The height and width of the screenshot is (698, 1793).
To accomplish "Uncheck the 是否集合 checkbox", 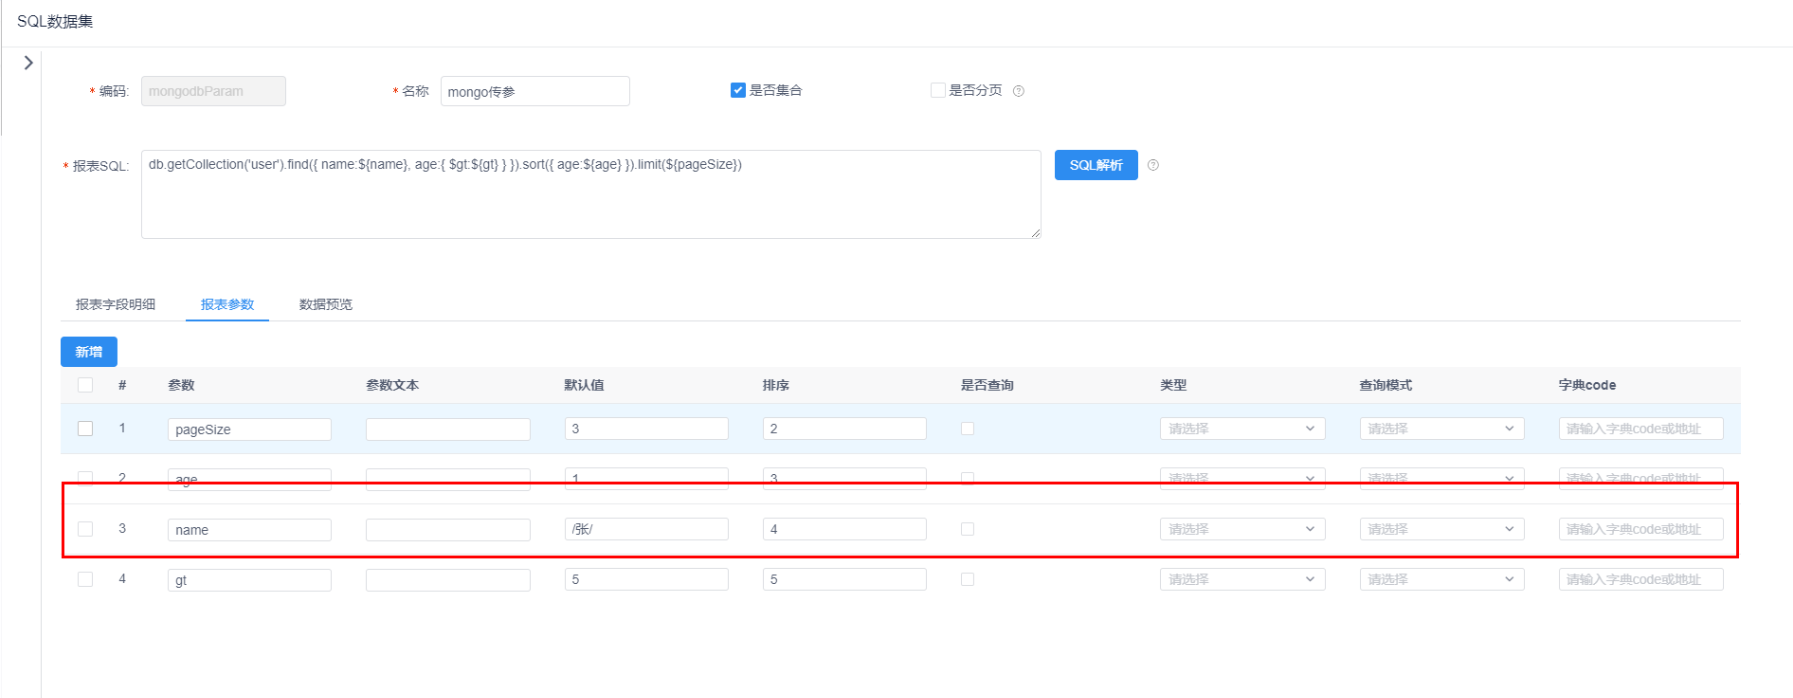I will [x=738, y=90].
